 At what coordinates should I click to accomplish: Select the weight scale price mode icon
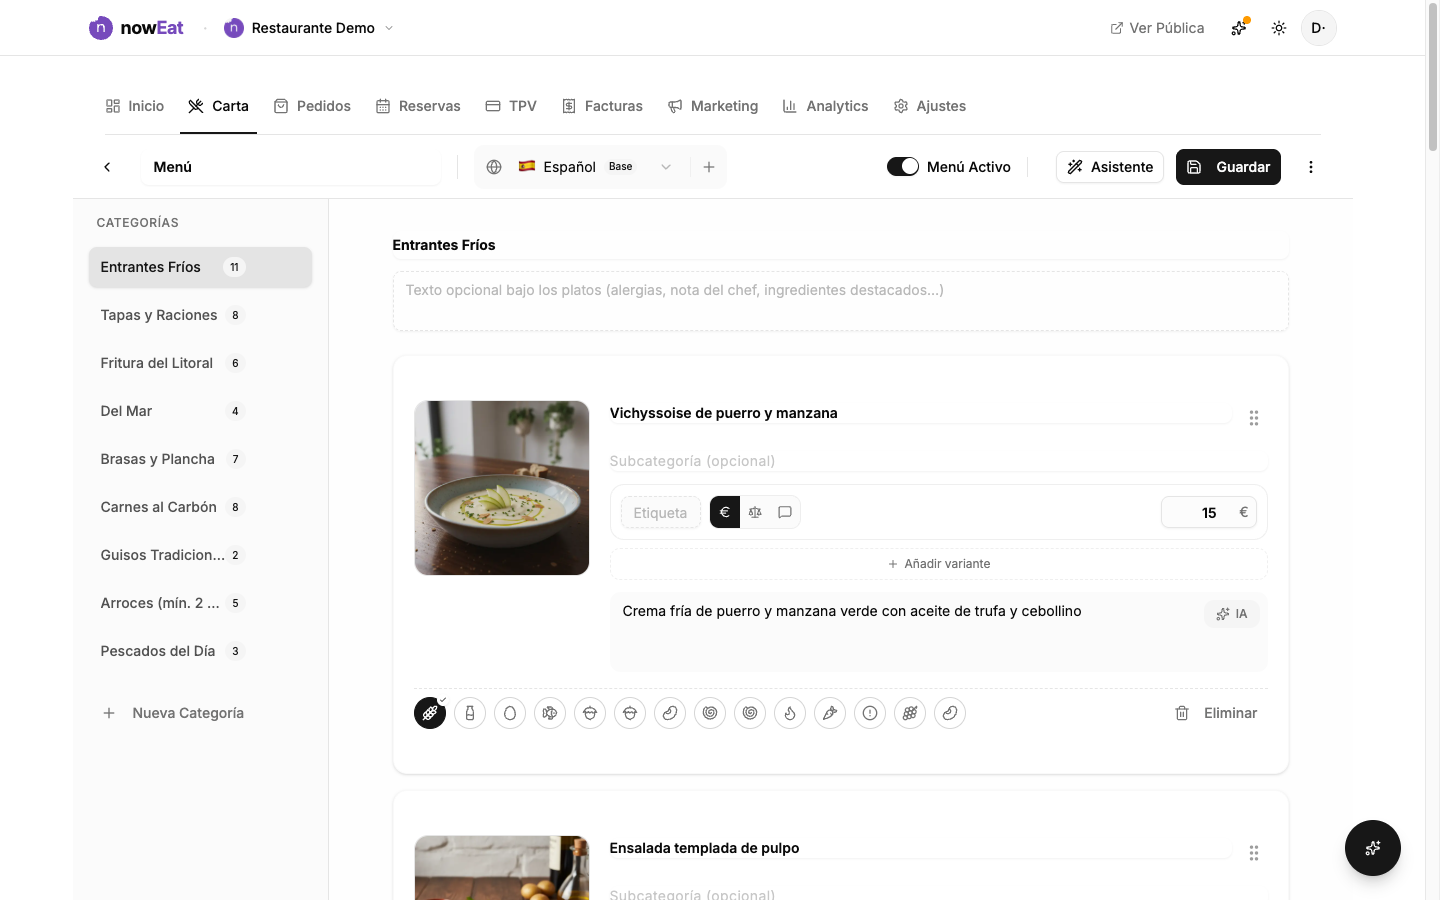[755, 512]
